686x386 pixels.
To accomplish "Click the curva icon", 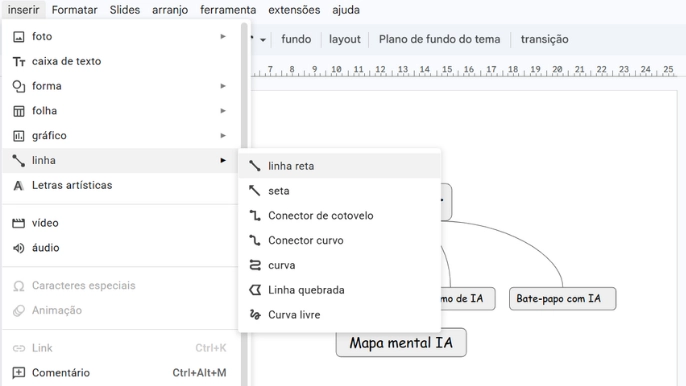I will (255, 265).
